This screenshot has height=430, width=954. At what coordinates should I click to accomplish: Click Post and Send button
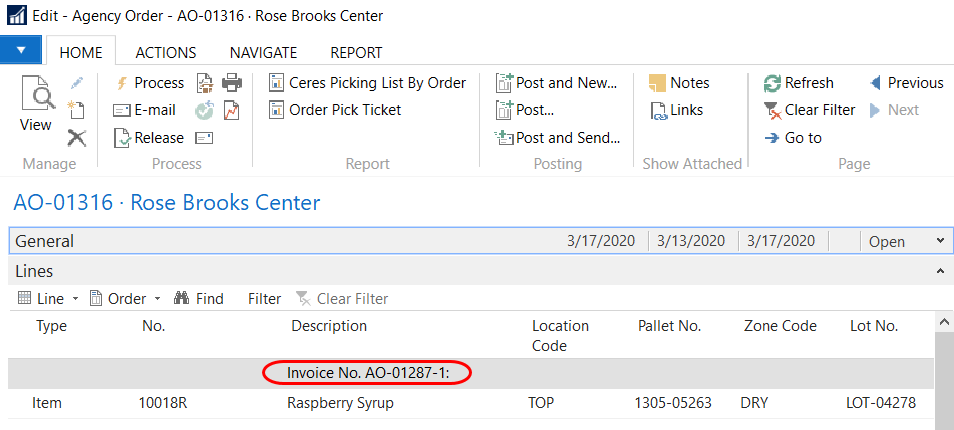click(558, 138)
